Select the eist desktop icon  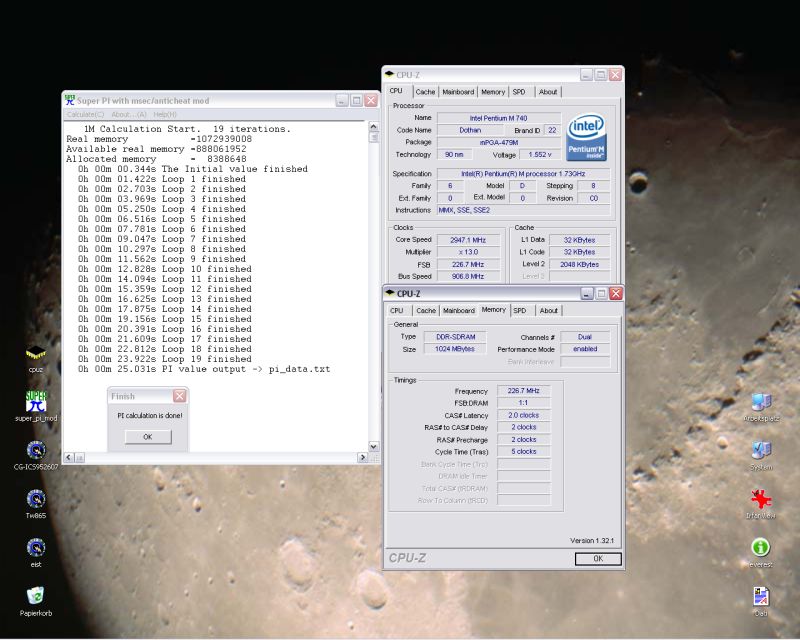(36, 553)
